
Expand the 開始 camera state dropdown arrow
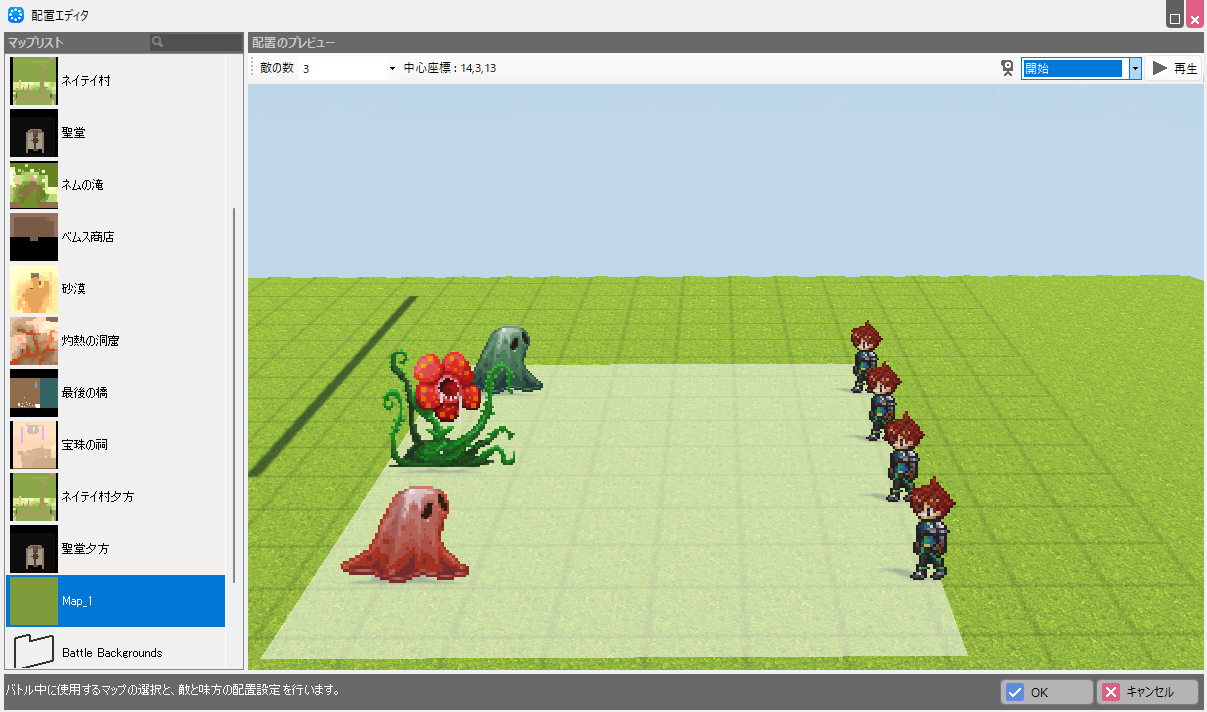click(1135, 68)
